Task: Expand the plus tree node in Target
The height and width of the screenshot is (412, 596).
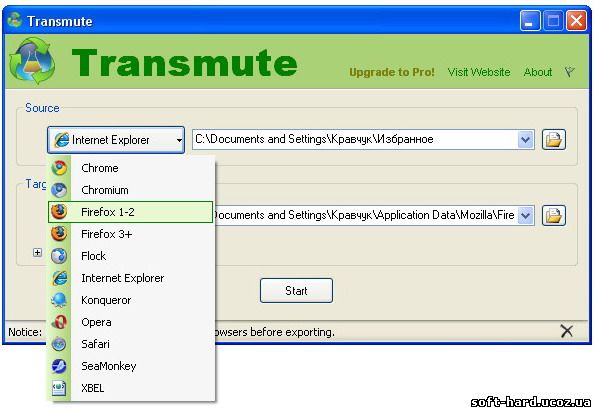Action: coord(37,252)
